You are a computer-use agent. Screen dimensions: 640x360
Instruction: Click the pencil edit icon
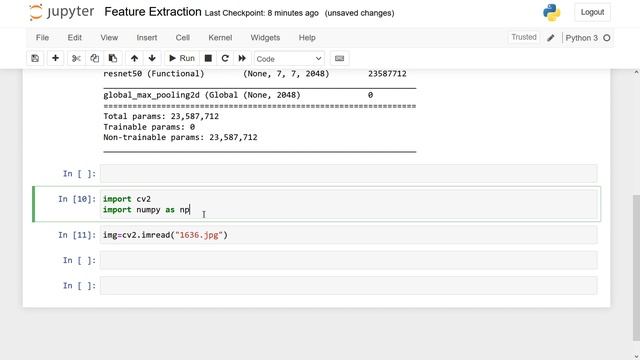coord(551,38)
